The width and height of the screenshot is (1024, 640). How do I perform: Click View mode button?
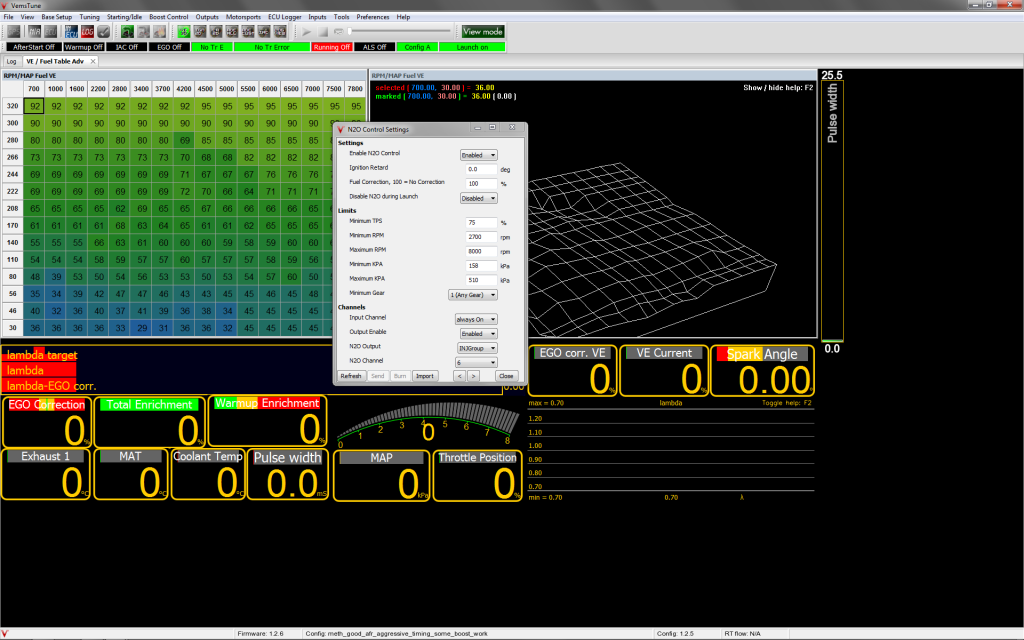[x=483, y=32]
